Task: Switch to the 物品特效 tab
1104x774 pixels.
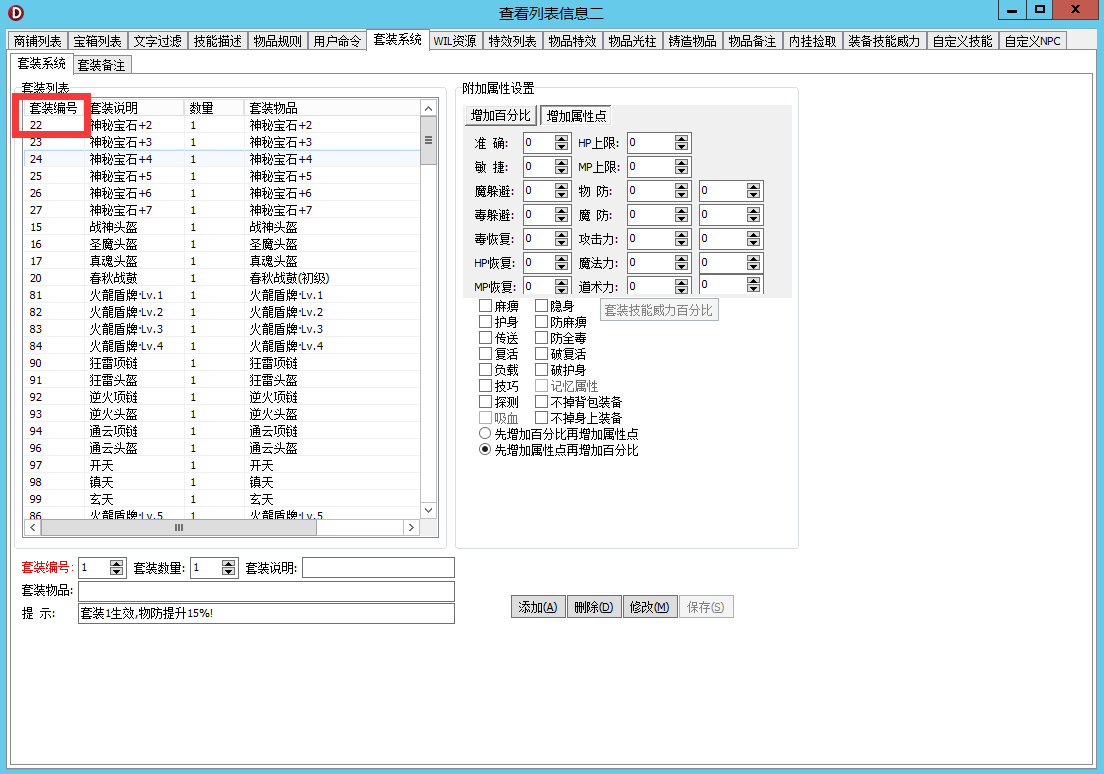Action: 572,41
